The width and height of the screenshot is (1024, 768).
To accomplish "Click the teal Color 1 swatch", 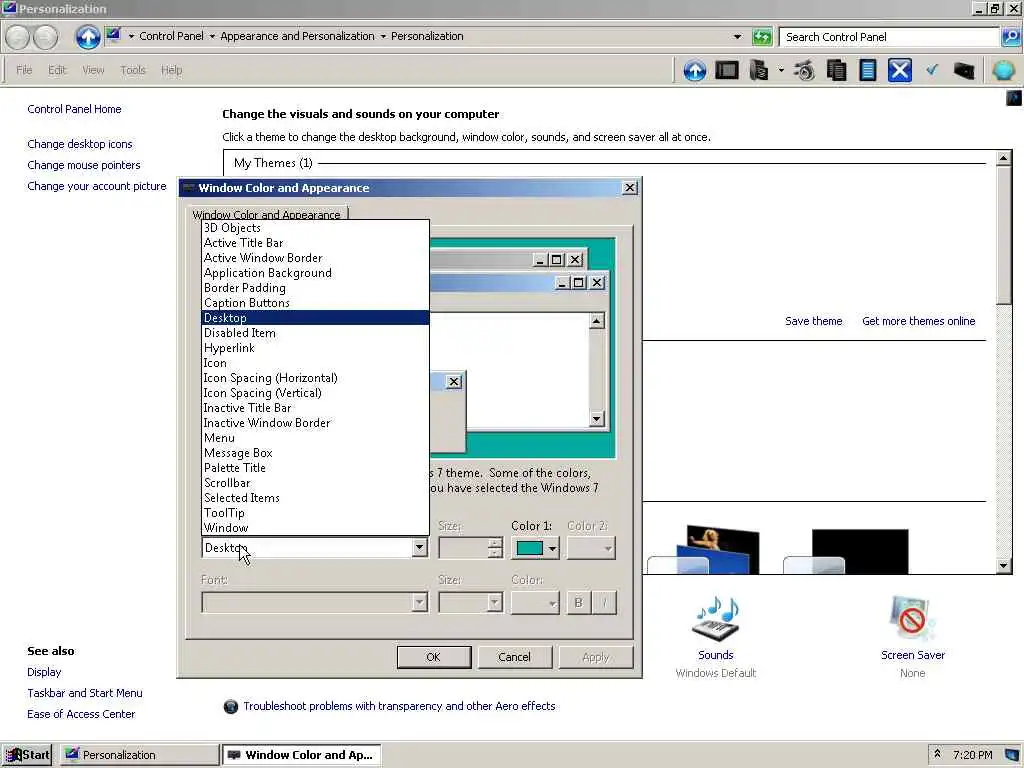I will coord(530,548).
